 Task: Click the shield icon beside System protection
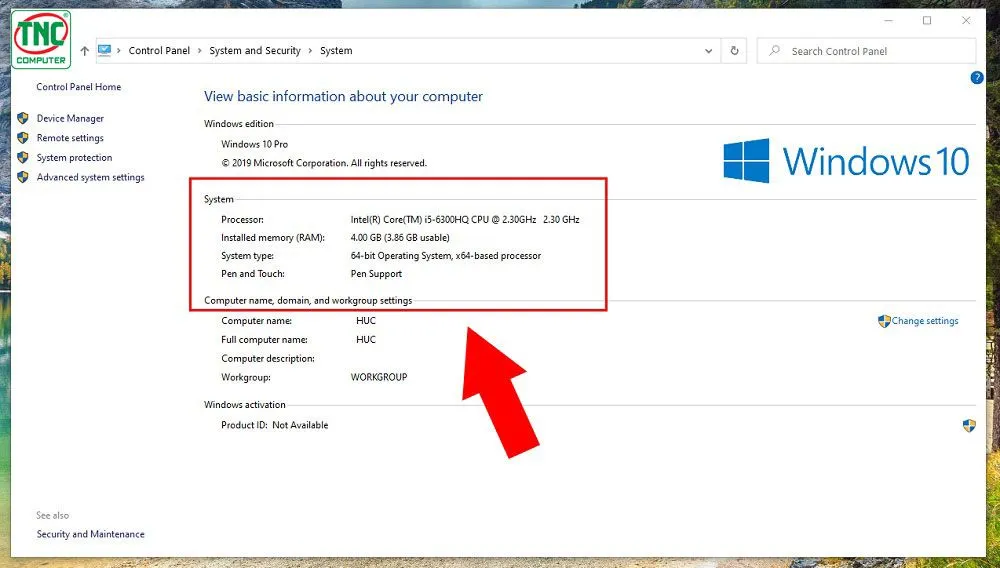click(x=22, y=158)
